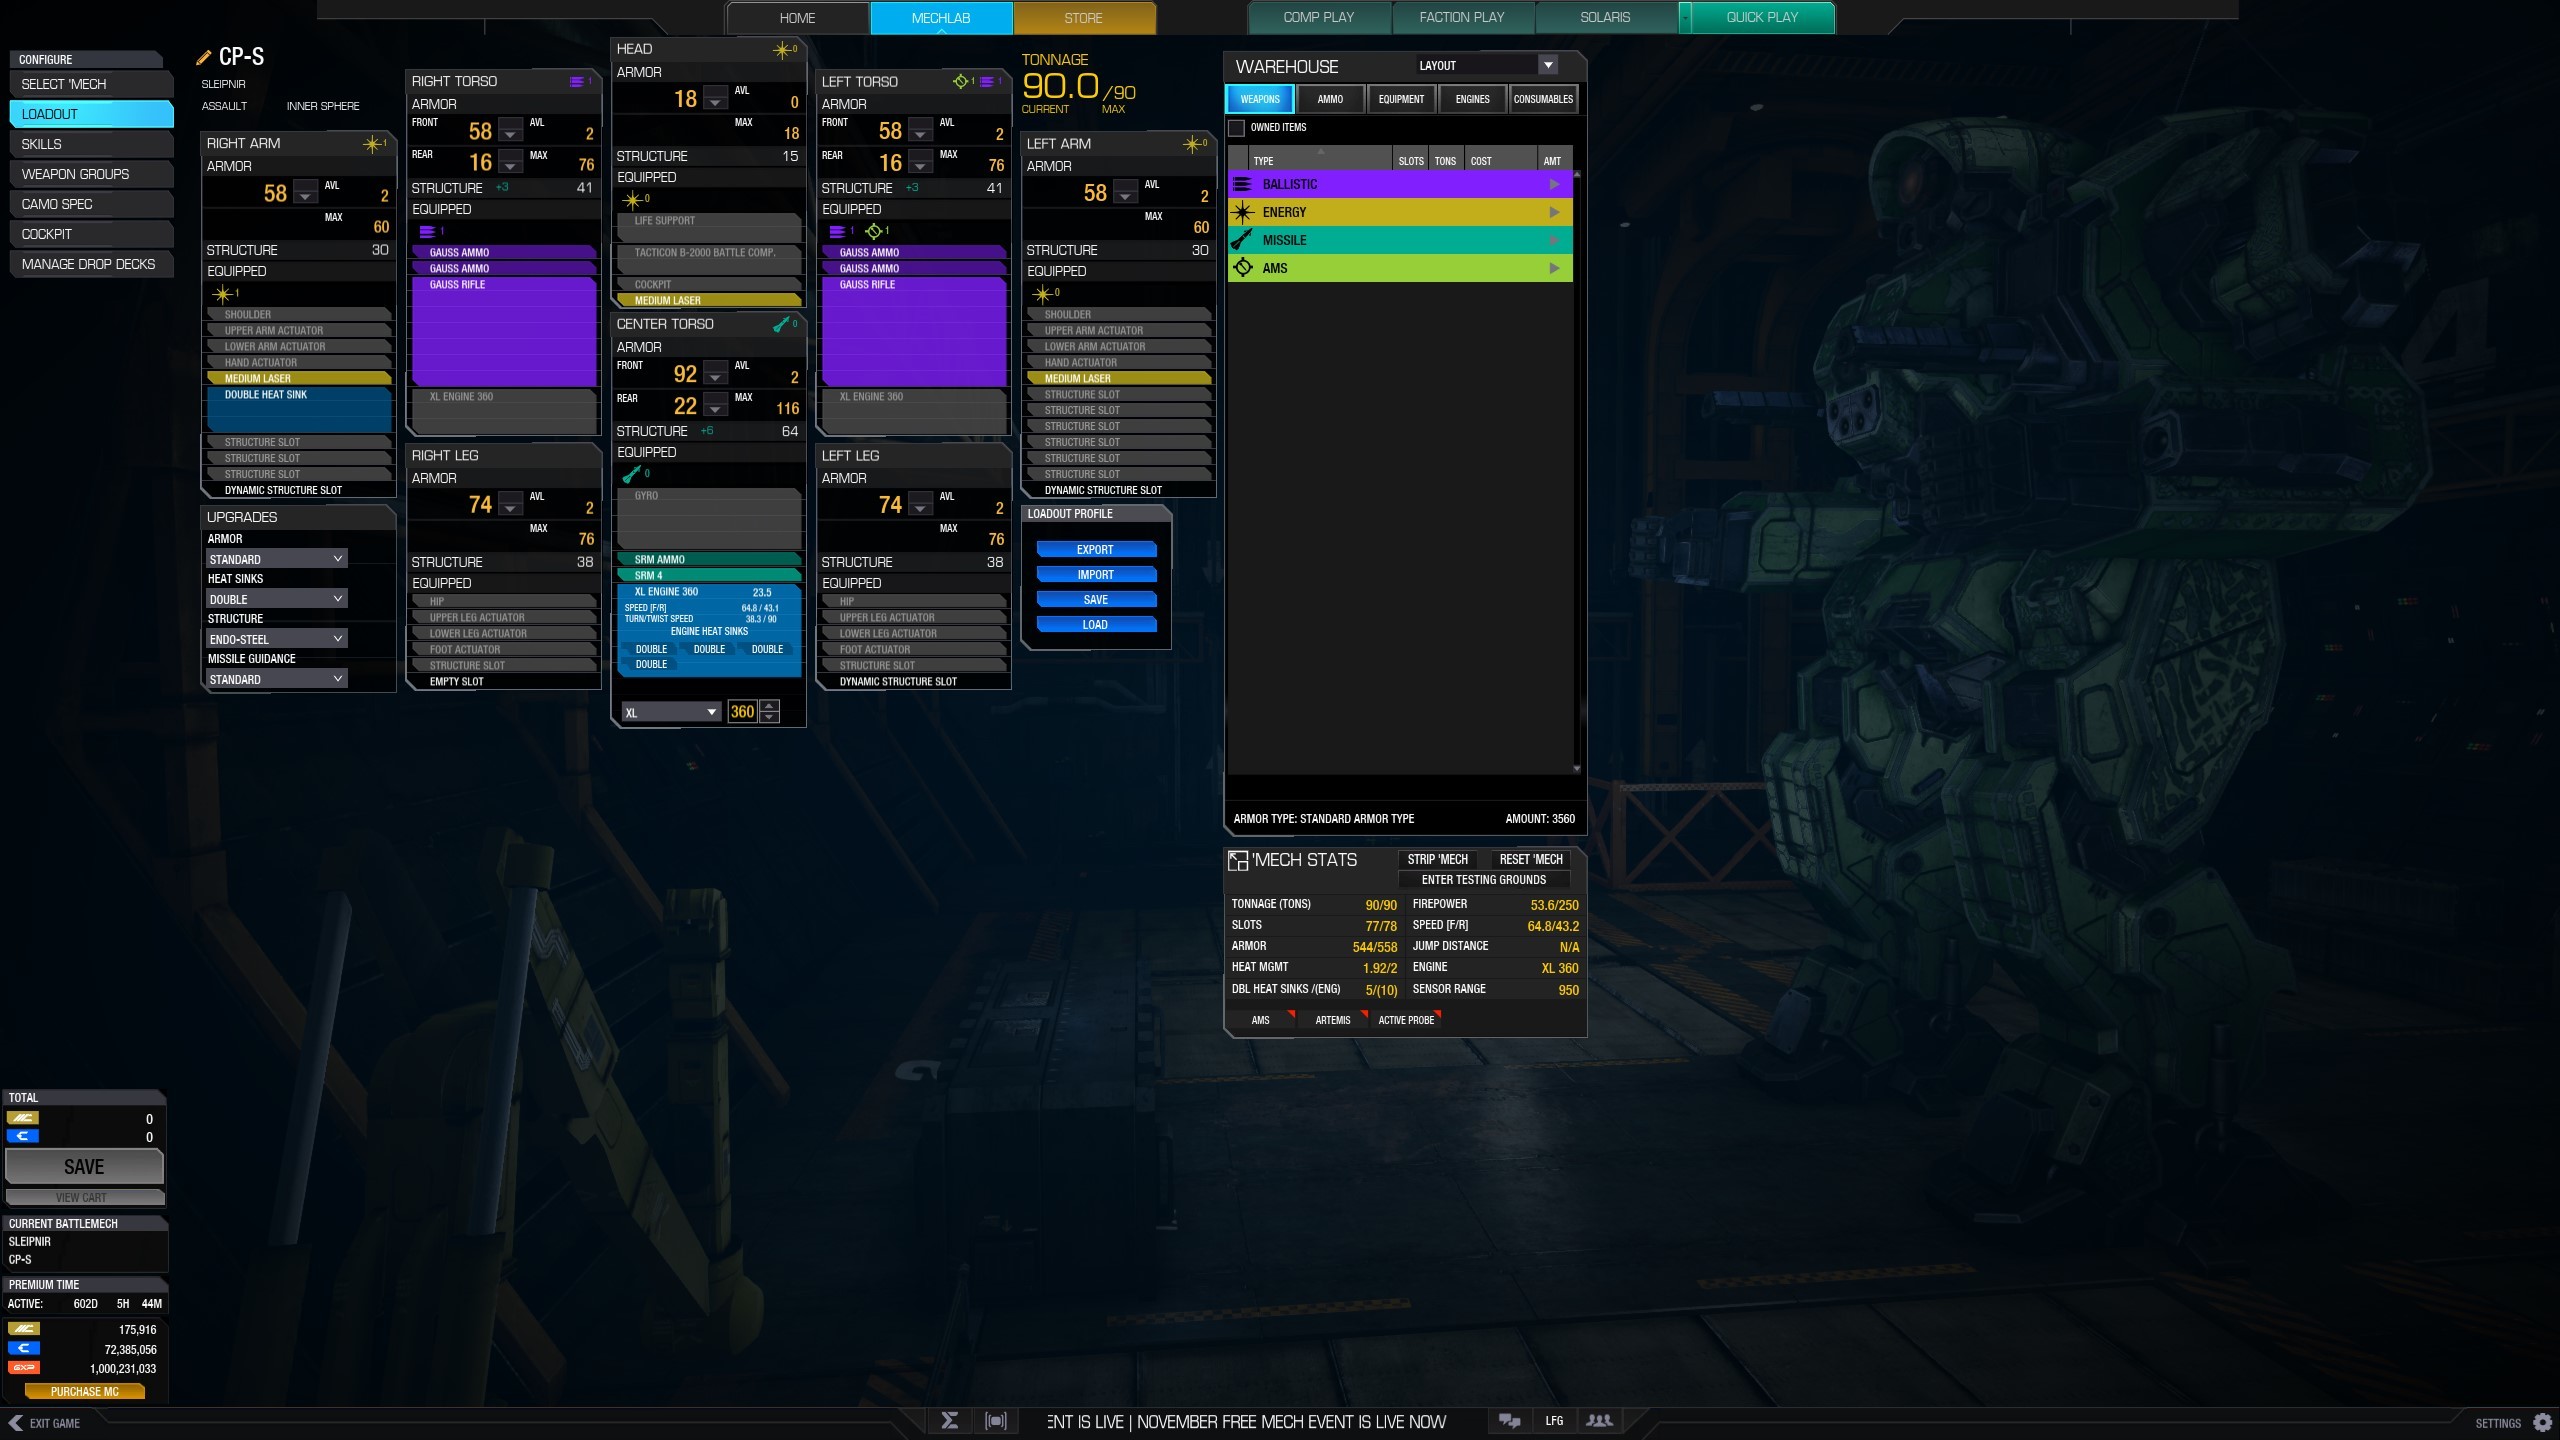Toggle ARTEMIS in the Mech Stats panel
The height and width of the screenshot is (1440, 2560).
point(1331,1019)
